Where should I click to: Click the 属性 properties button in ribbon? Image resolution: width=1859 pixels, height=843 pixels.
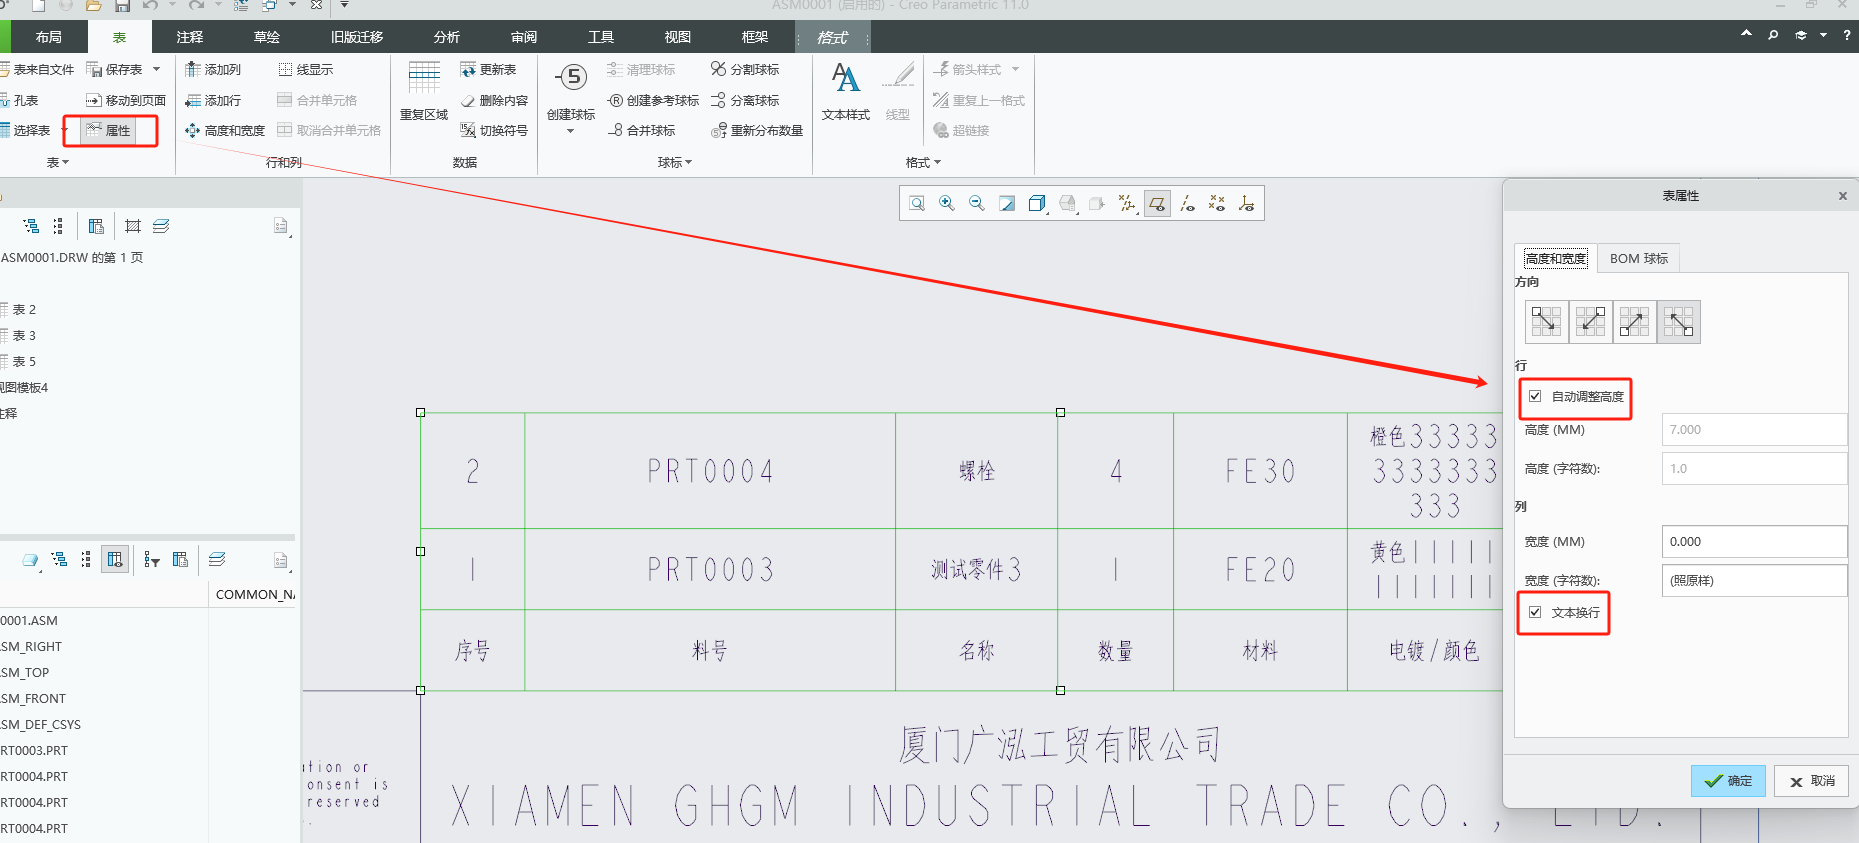tap(109, 130)
